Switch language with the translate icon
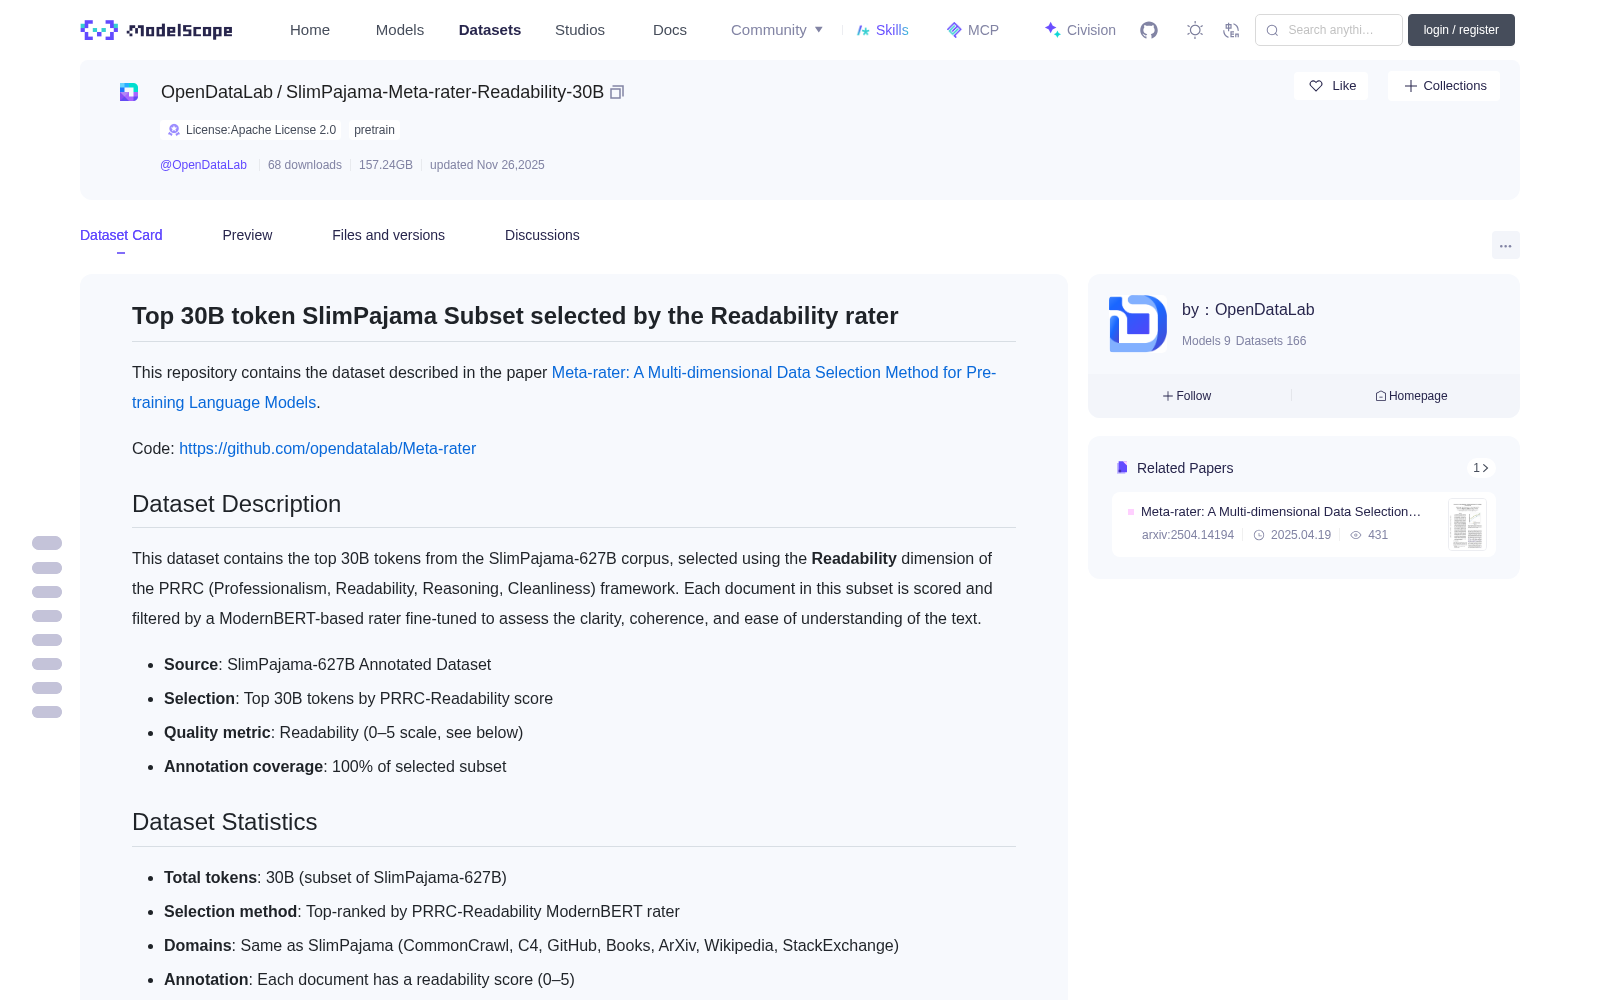The height and width of the screenshot is (1000, 1600). coord(1231,30)
